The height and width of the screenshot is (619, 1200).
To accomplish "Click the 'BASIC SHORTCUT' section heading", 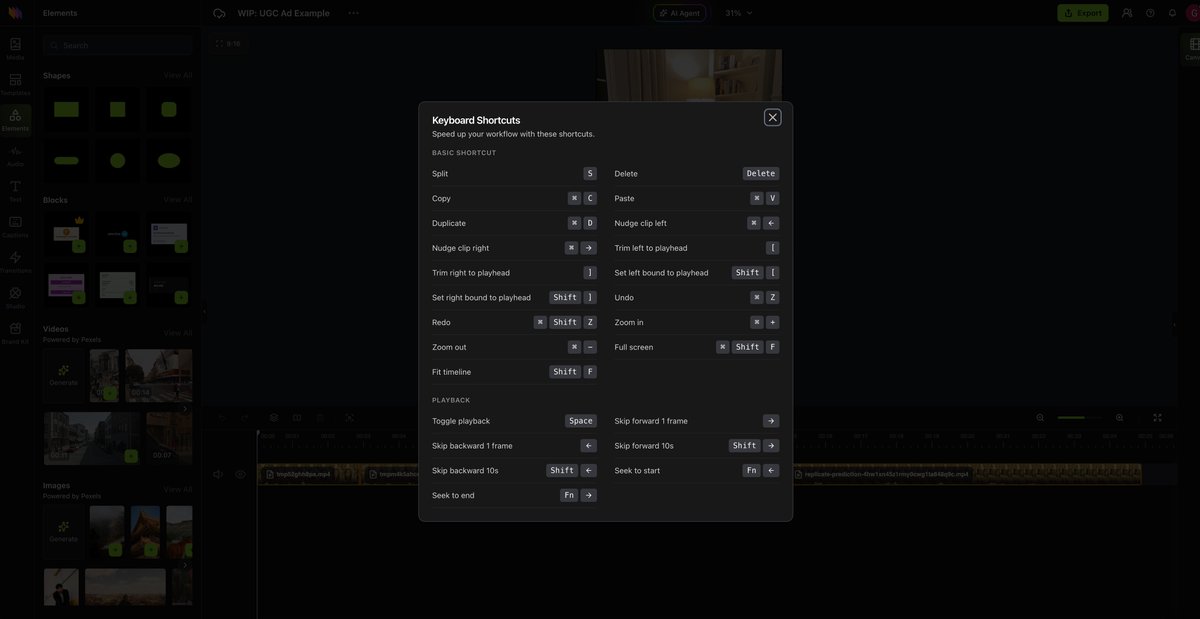I will point(464,153).
